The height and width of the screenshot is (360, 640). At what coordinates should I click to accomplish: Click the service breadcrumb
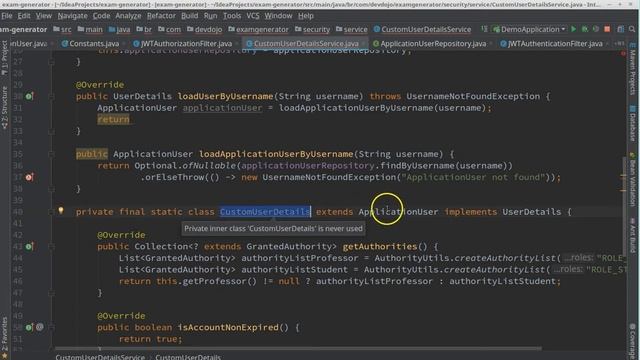[351, 29]
